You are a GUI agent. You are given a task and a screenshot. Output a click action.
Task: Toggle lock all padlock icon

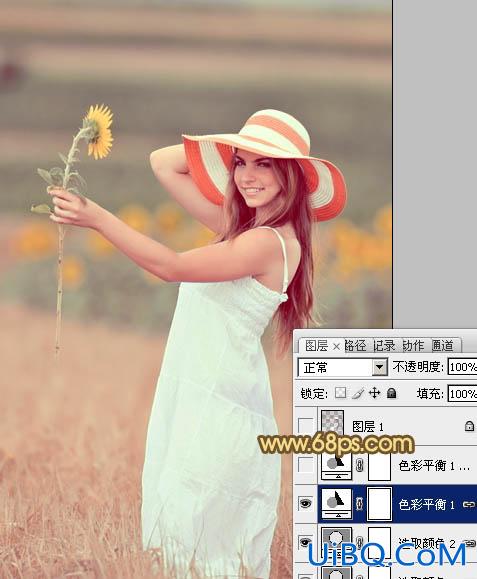pyautogui.click(x=391, y=393)
